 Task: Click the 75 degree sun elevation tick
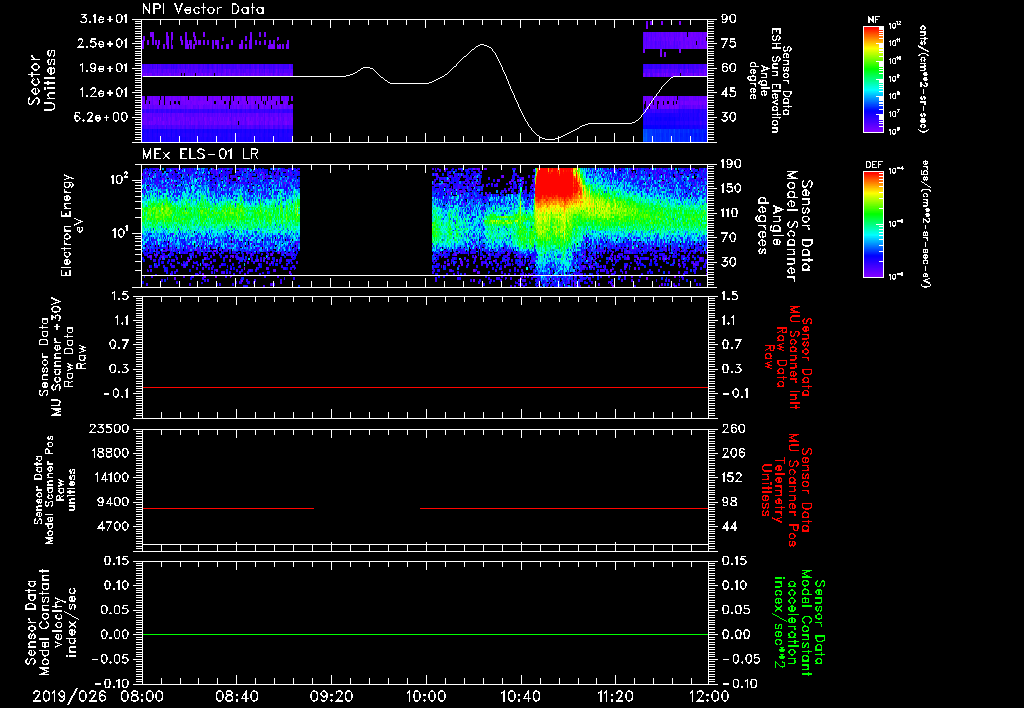coord(728,43)
